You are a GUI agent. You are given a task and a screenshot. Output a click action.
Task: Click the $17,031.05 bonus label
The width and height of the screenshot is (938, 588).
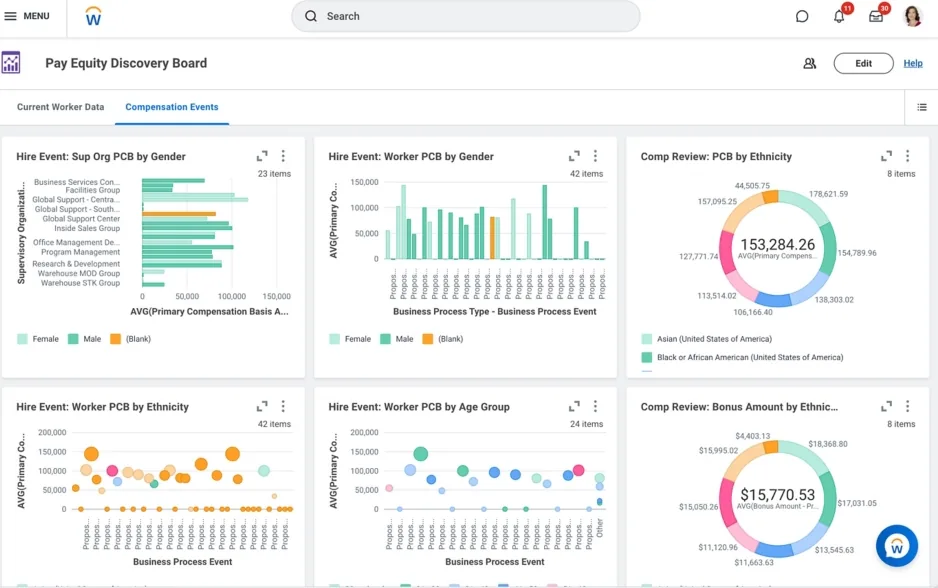point(857,503)
